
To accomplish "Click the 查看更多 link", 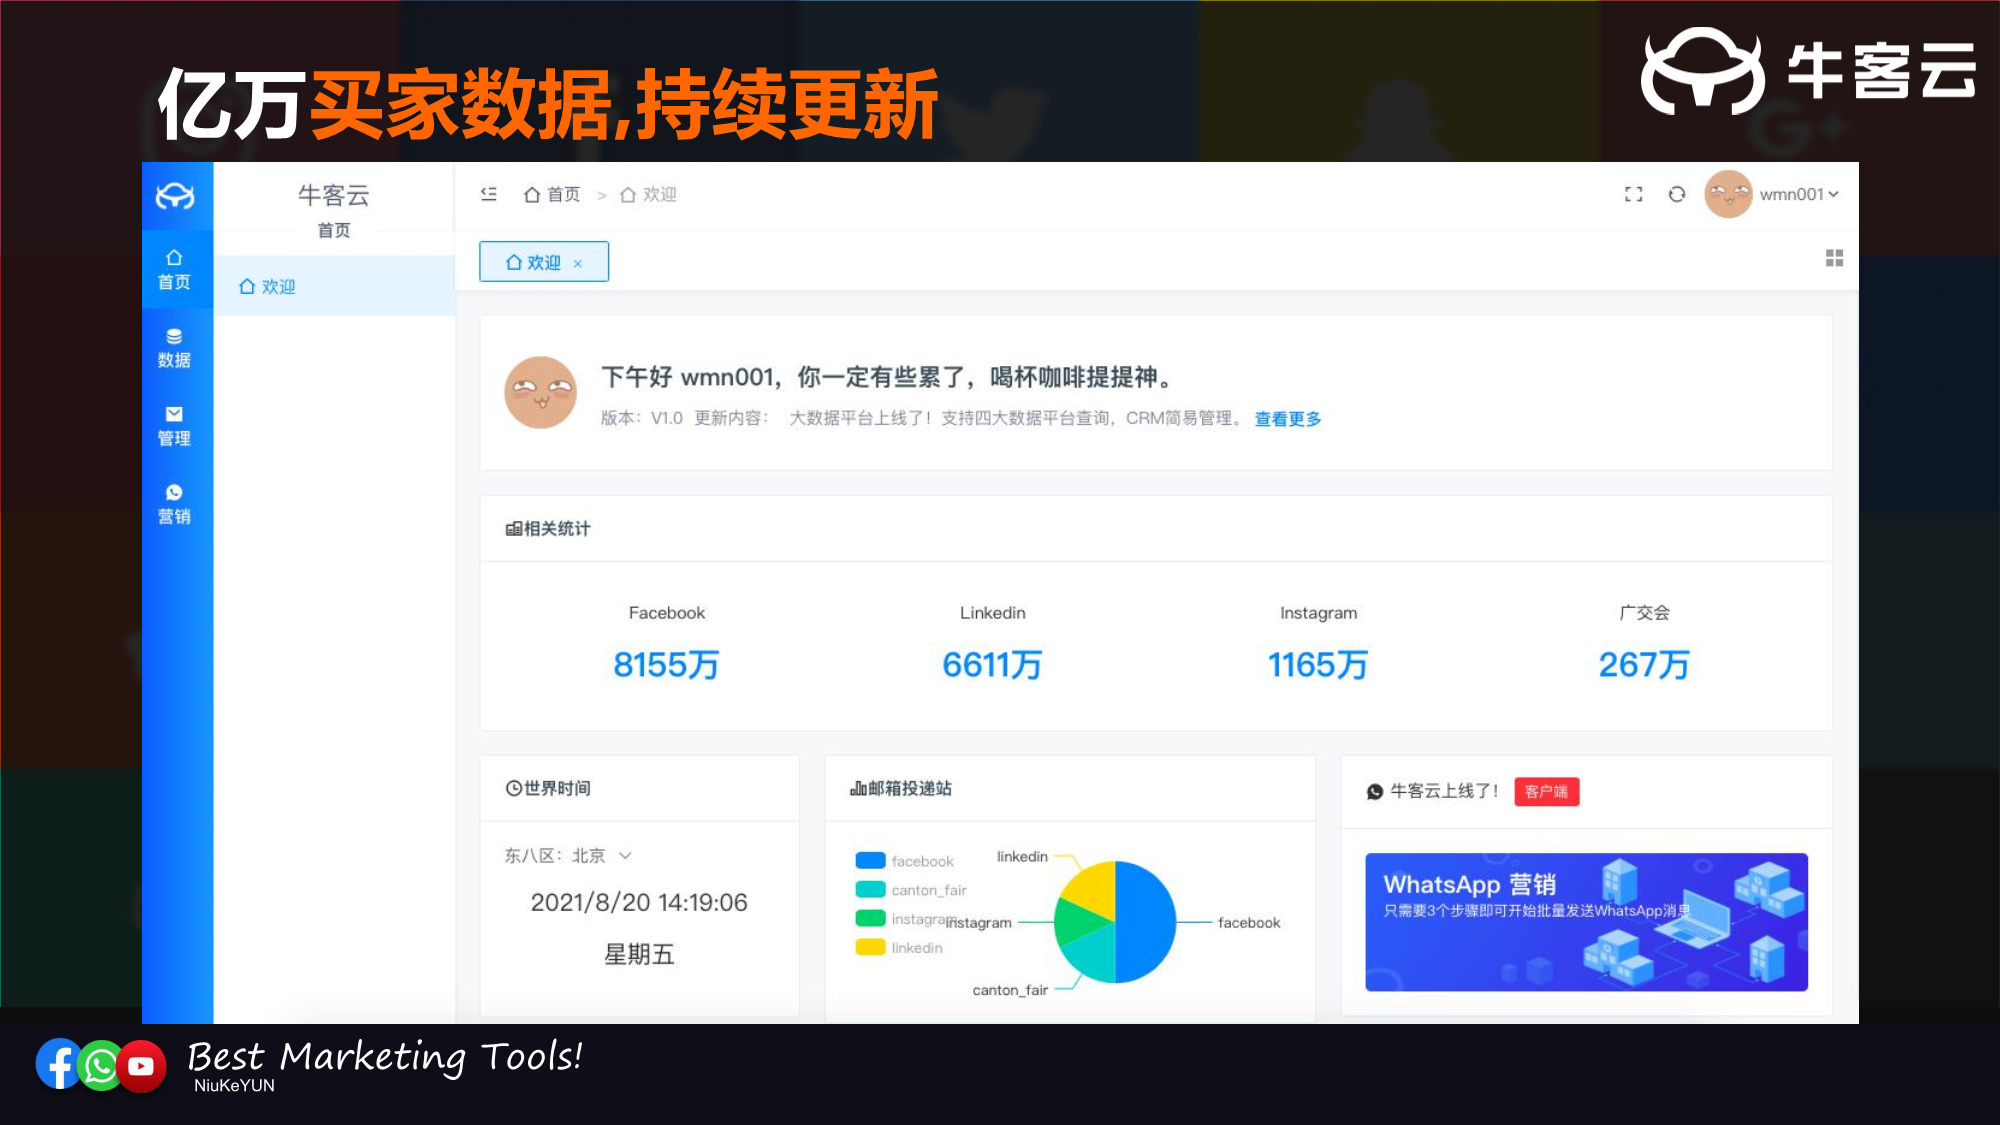I will 1288,419.
